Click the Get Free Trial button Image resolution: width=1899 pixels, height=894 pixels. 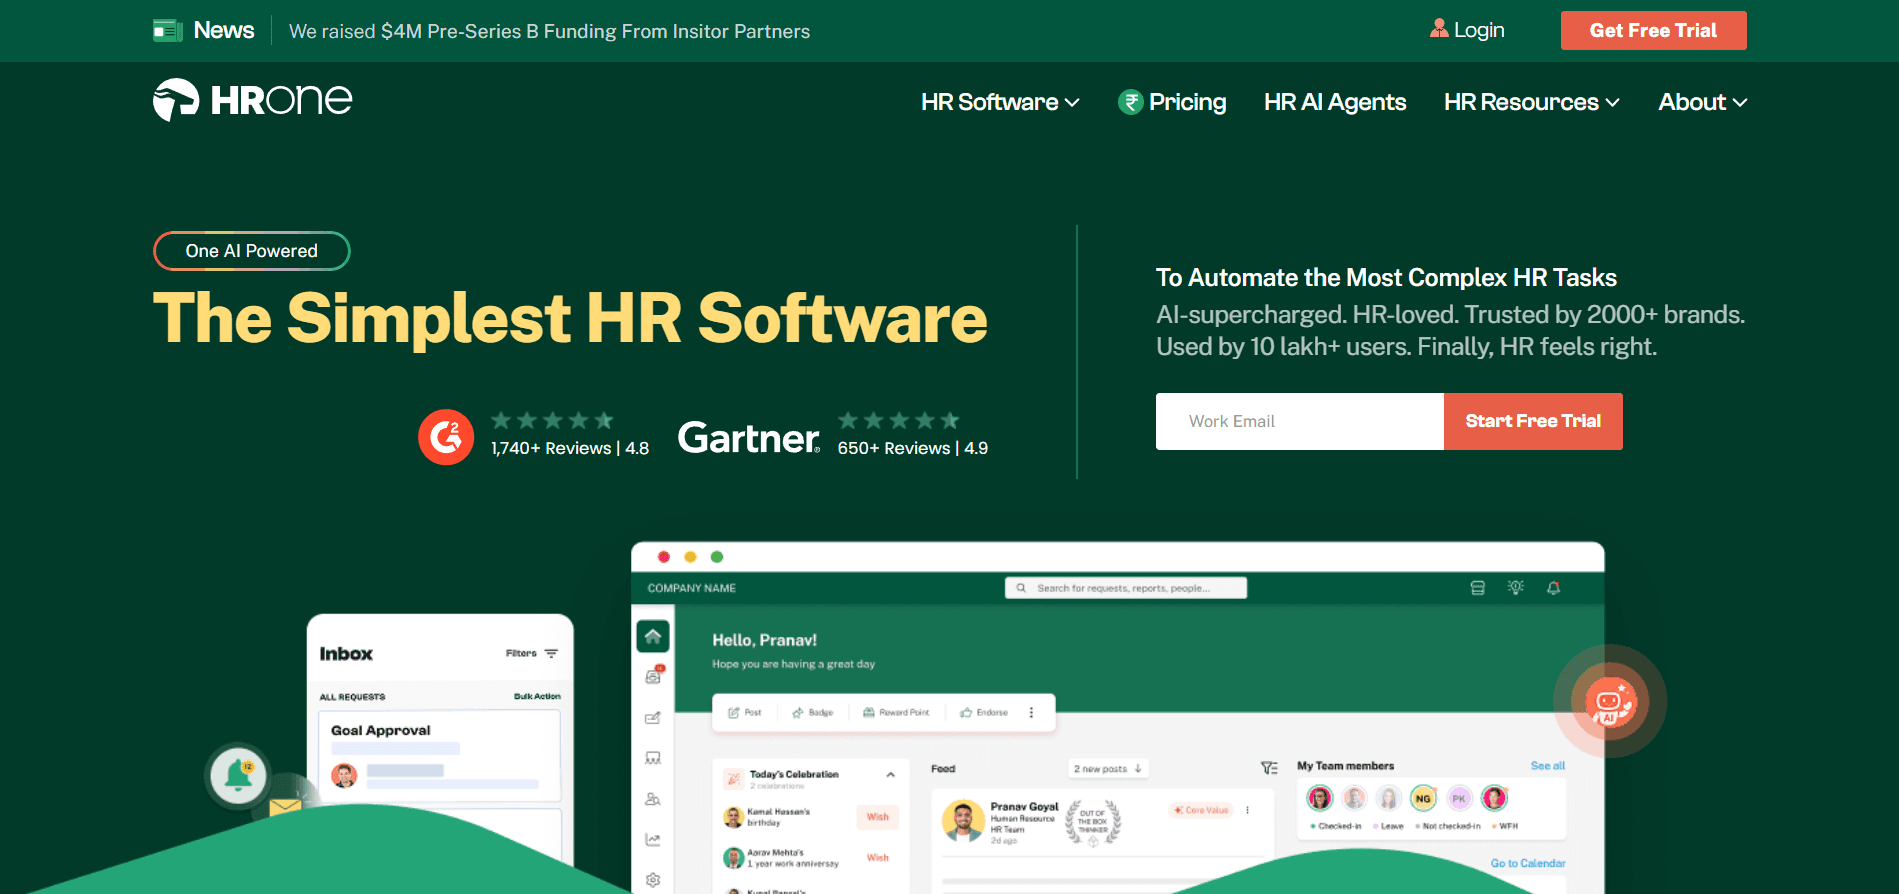tap(1653, 30)
